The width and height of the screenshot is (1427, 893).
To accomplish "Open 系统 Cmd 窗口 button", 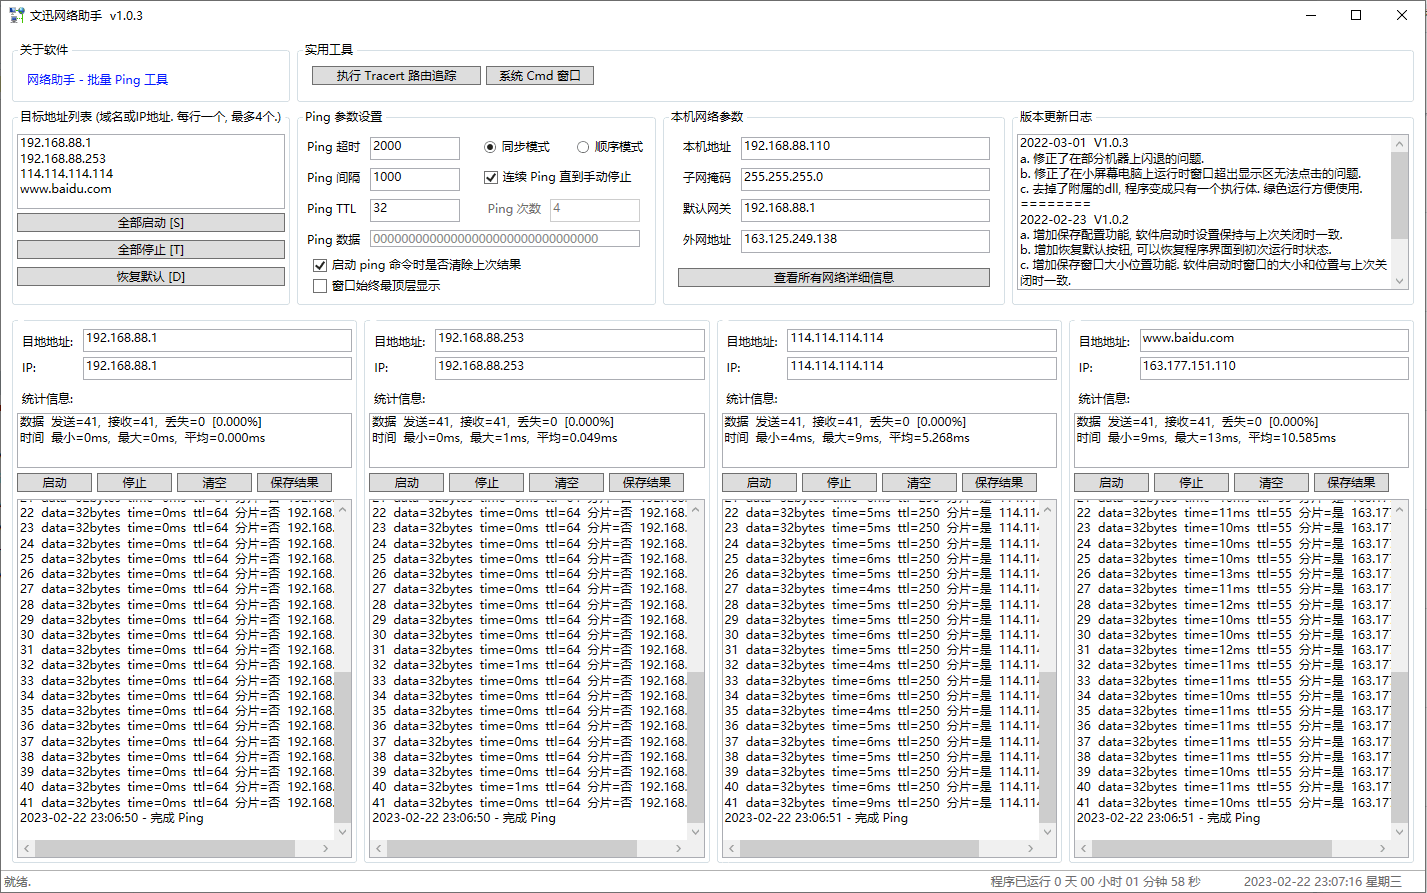I will tap(539, 76).
